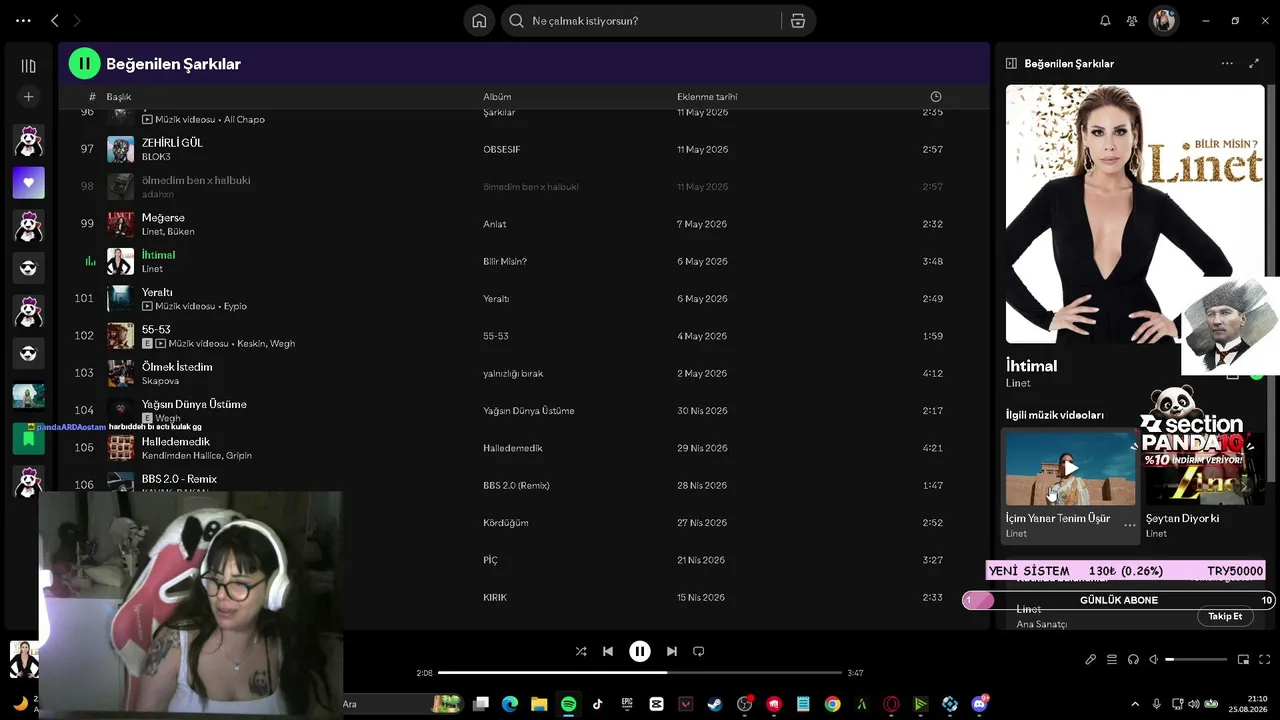Open more options in now playing panel
The image size is (1280, 720).
[x=1227, y=63]
